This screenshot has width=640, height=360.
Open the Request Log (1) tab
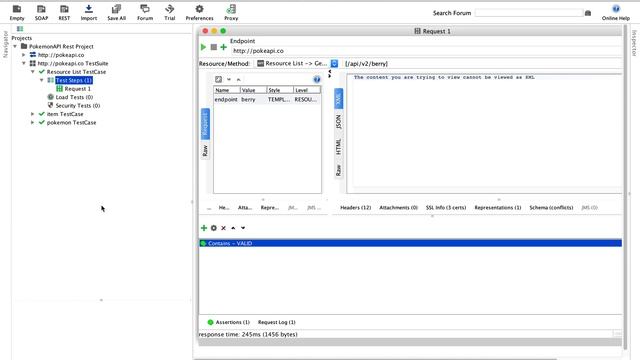tap(276, 322)
